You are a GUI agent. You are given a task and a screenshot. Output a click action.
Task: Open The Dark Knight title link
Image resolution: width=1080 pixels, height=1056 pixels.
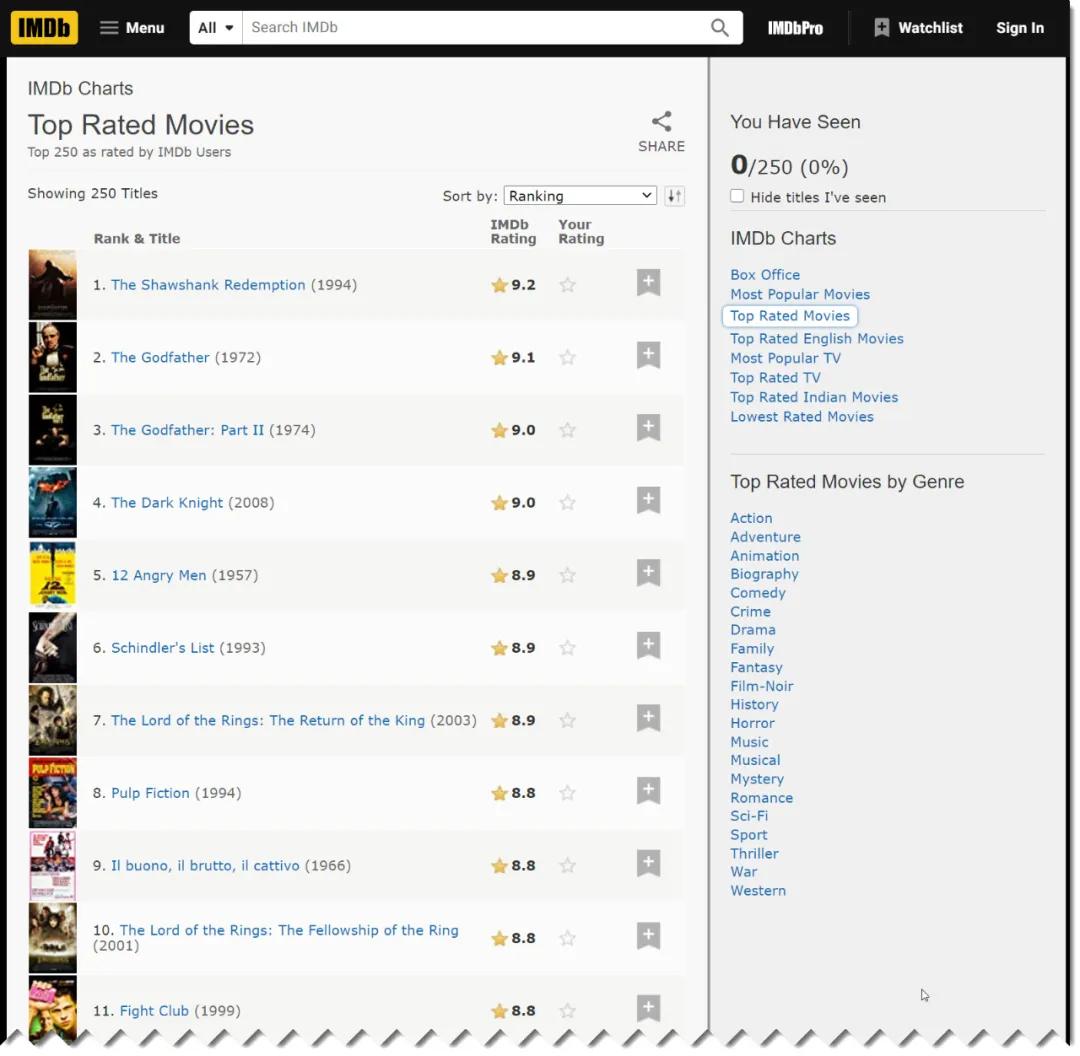coord(167,503)
